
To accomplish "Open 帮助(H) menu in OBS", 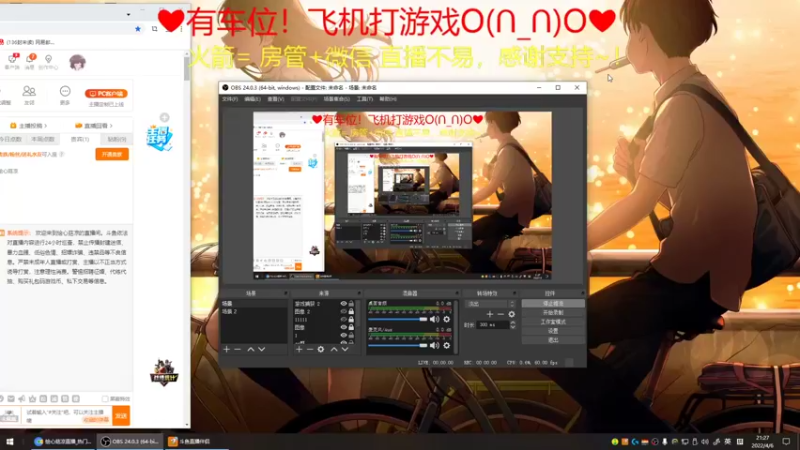I will pyautogui.click(x=388, y=99).
